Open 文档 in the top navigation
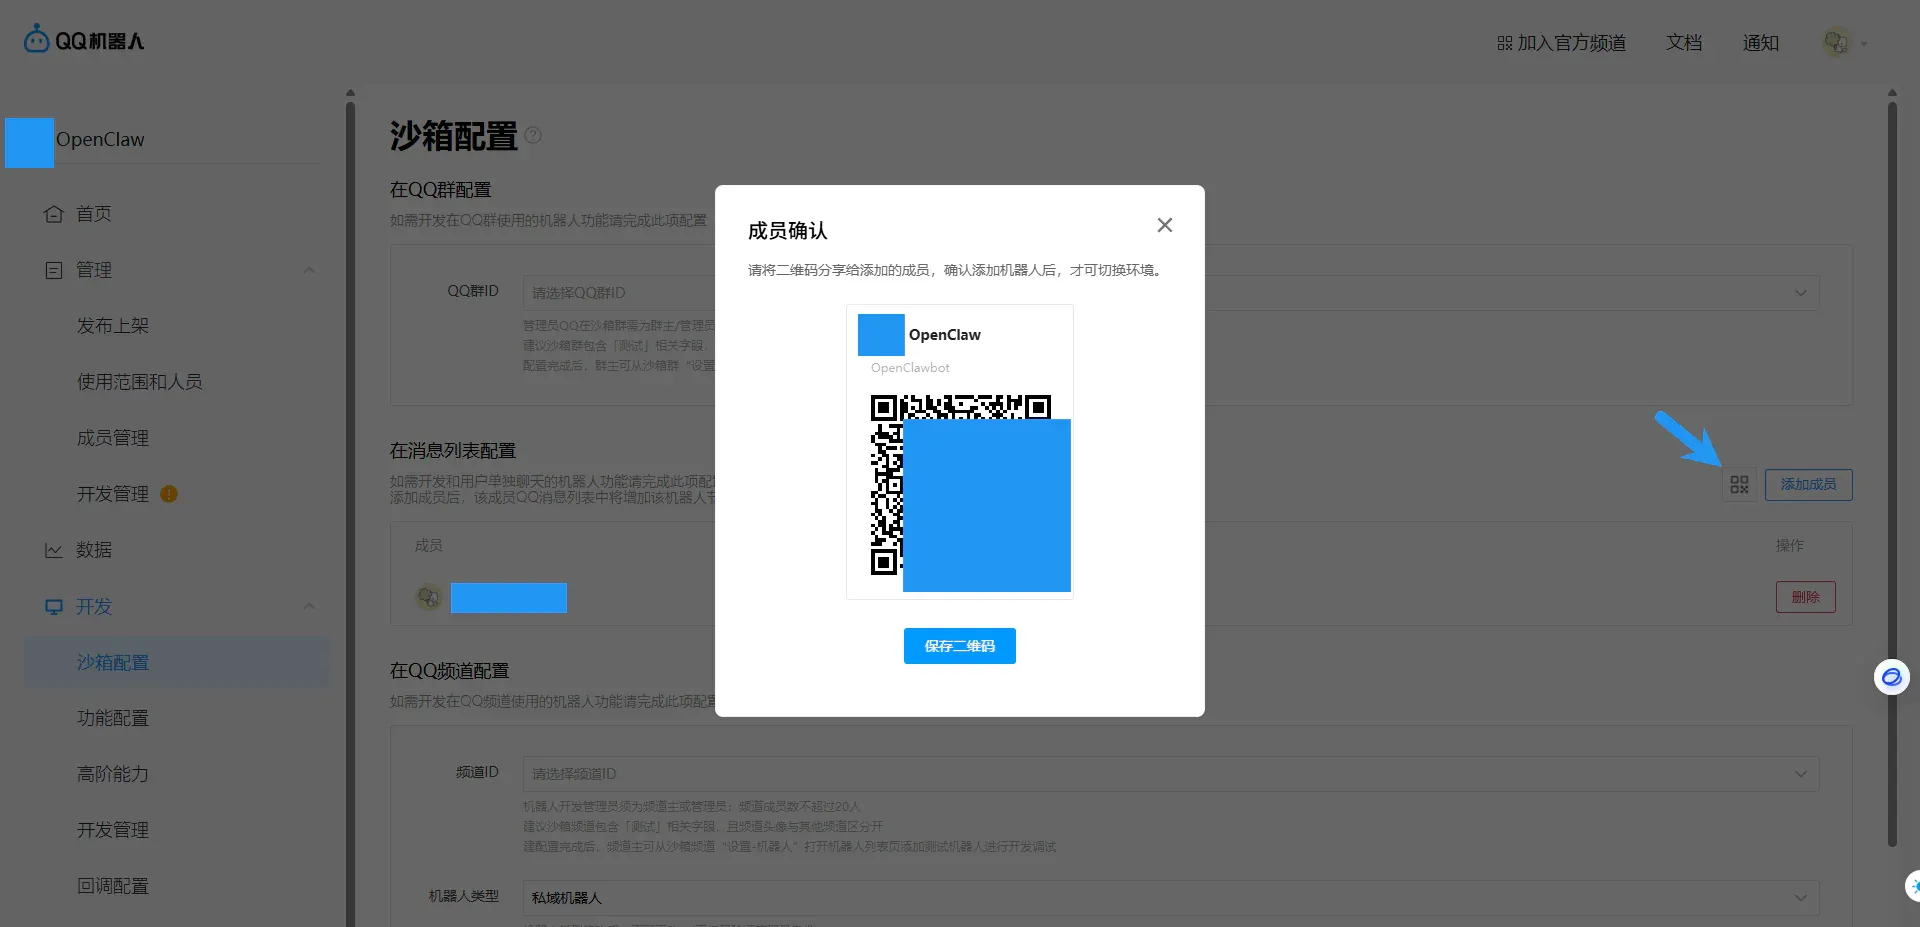Viewport: 1920px width, 927px height. click(x=1684, y=43)
